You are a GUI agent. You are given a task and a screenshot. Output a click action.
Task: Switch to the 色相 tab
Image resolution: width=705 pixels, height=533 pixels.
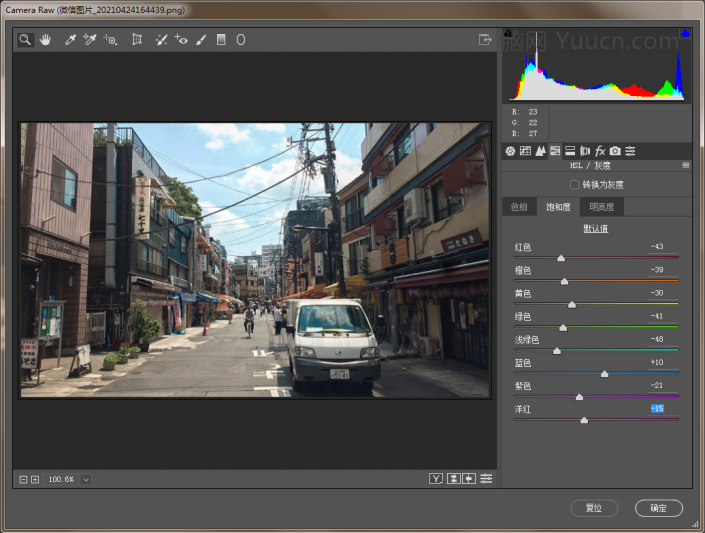[519, 207]
